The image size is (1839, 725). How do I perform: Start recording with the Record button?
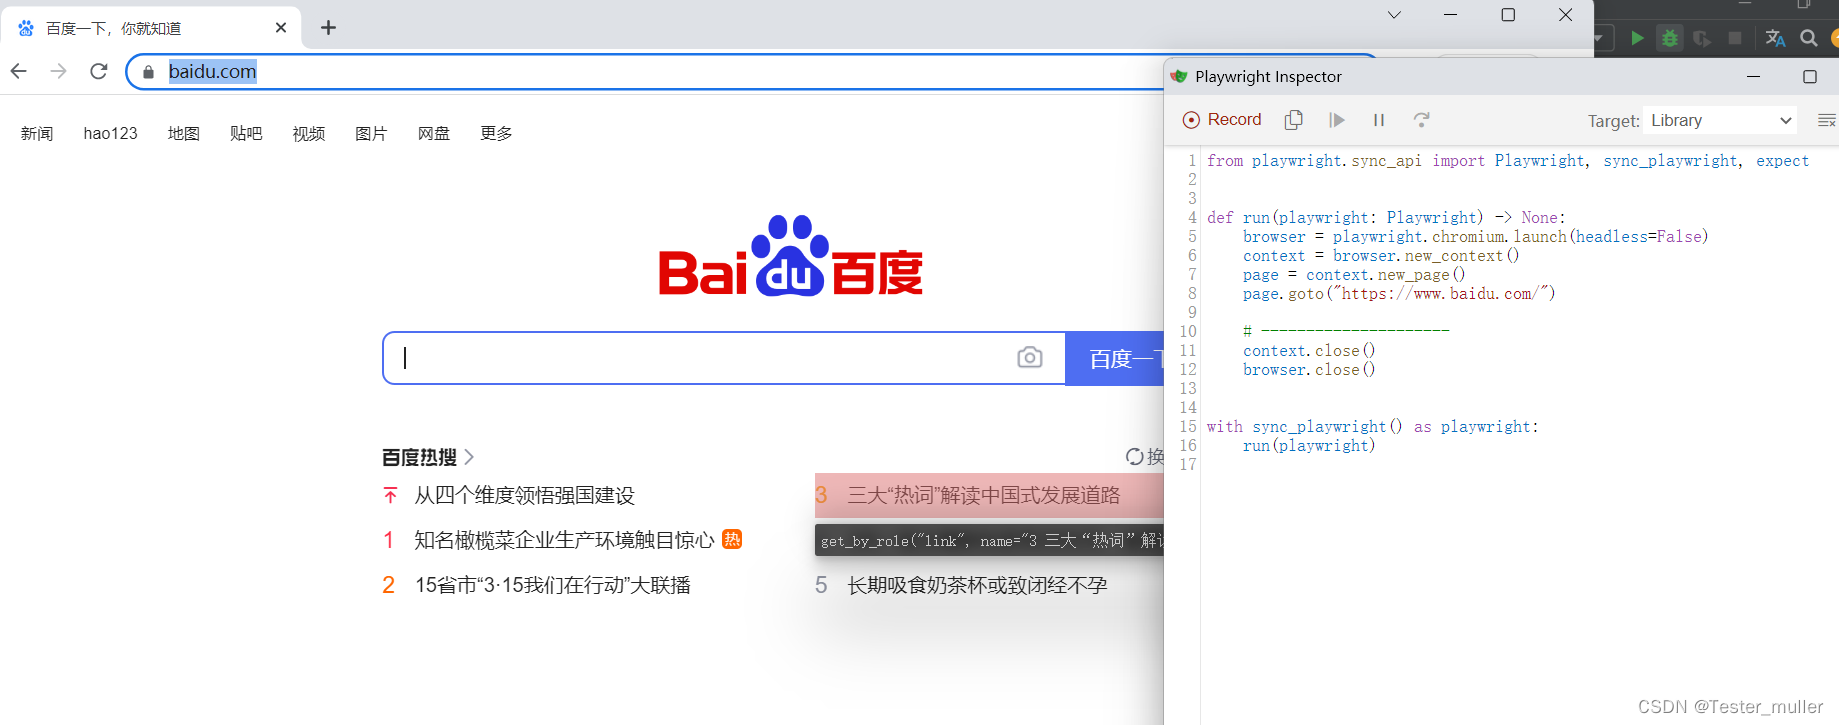[1221, 120]
